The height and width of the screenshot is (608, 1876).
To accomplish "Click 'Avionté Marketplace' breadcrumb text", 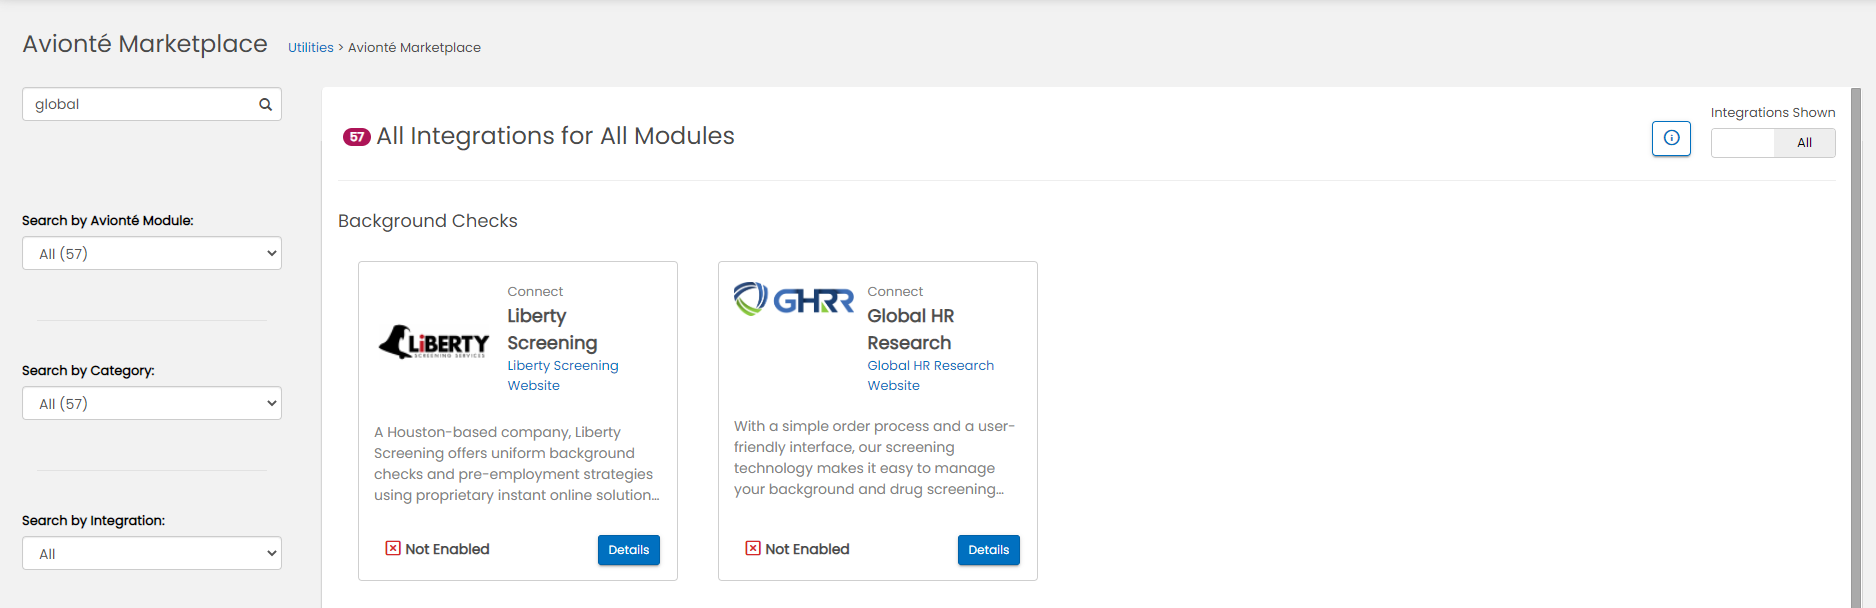I will point(414,47).
